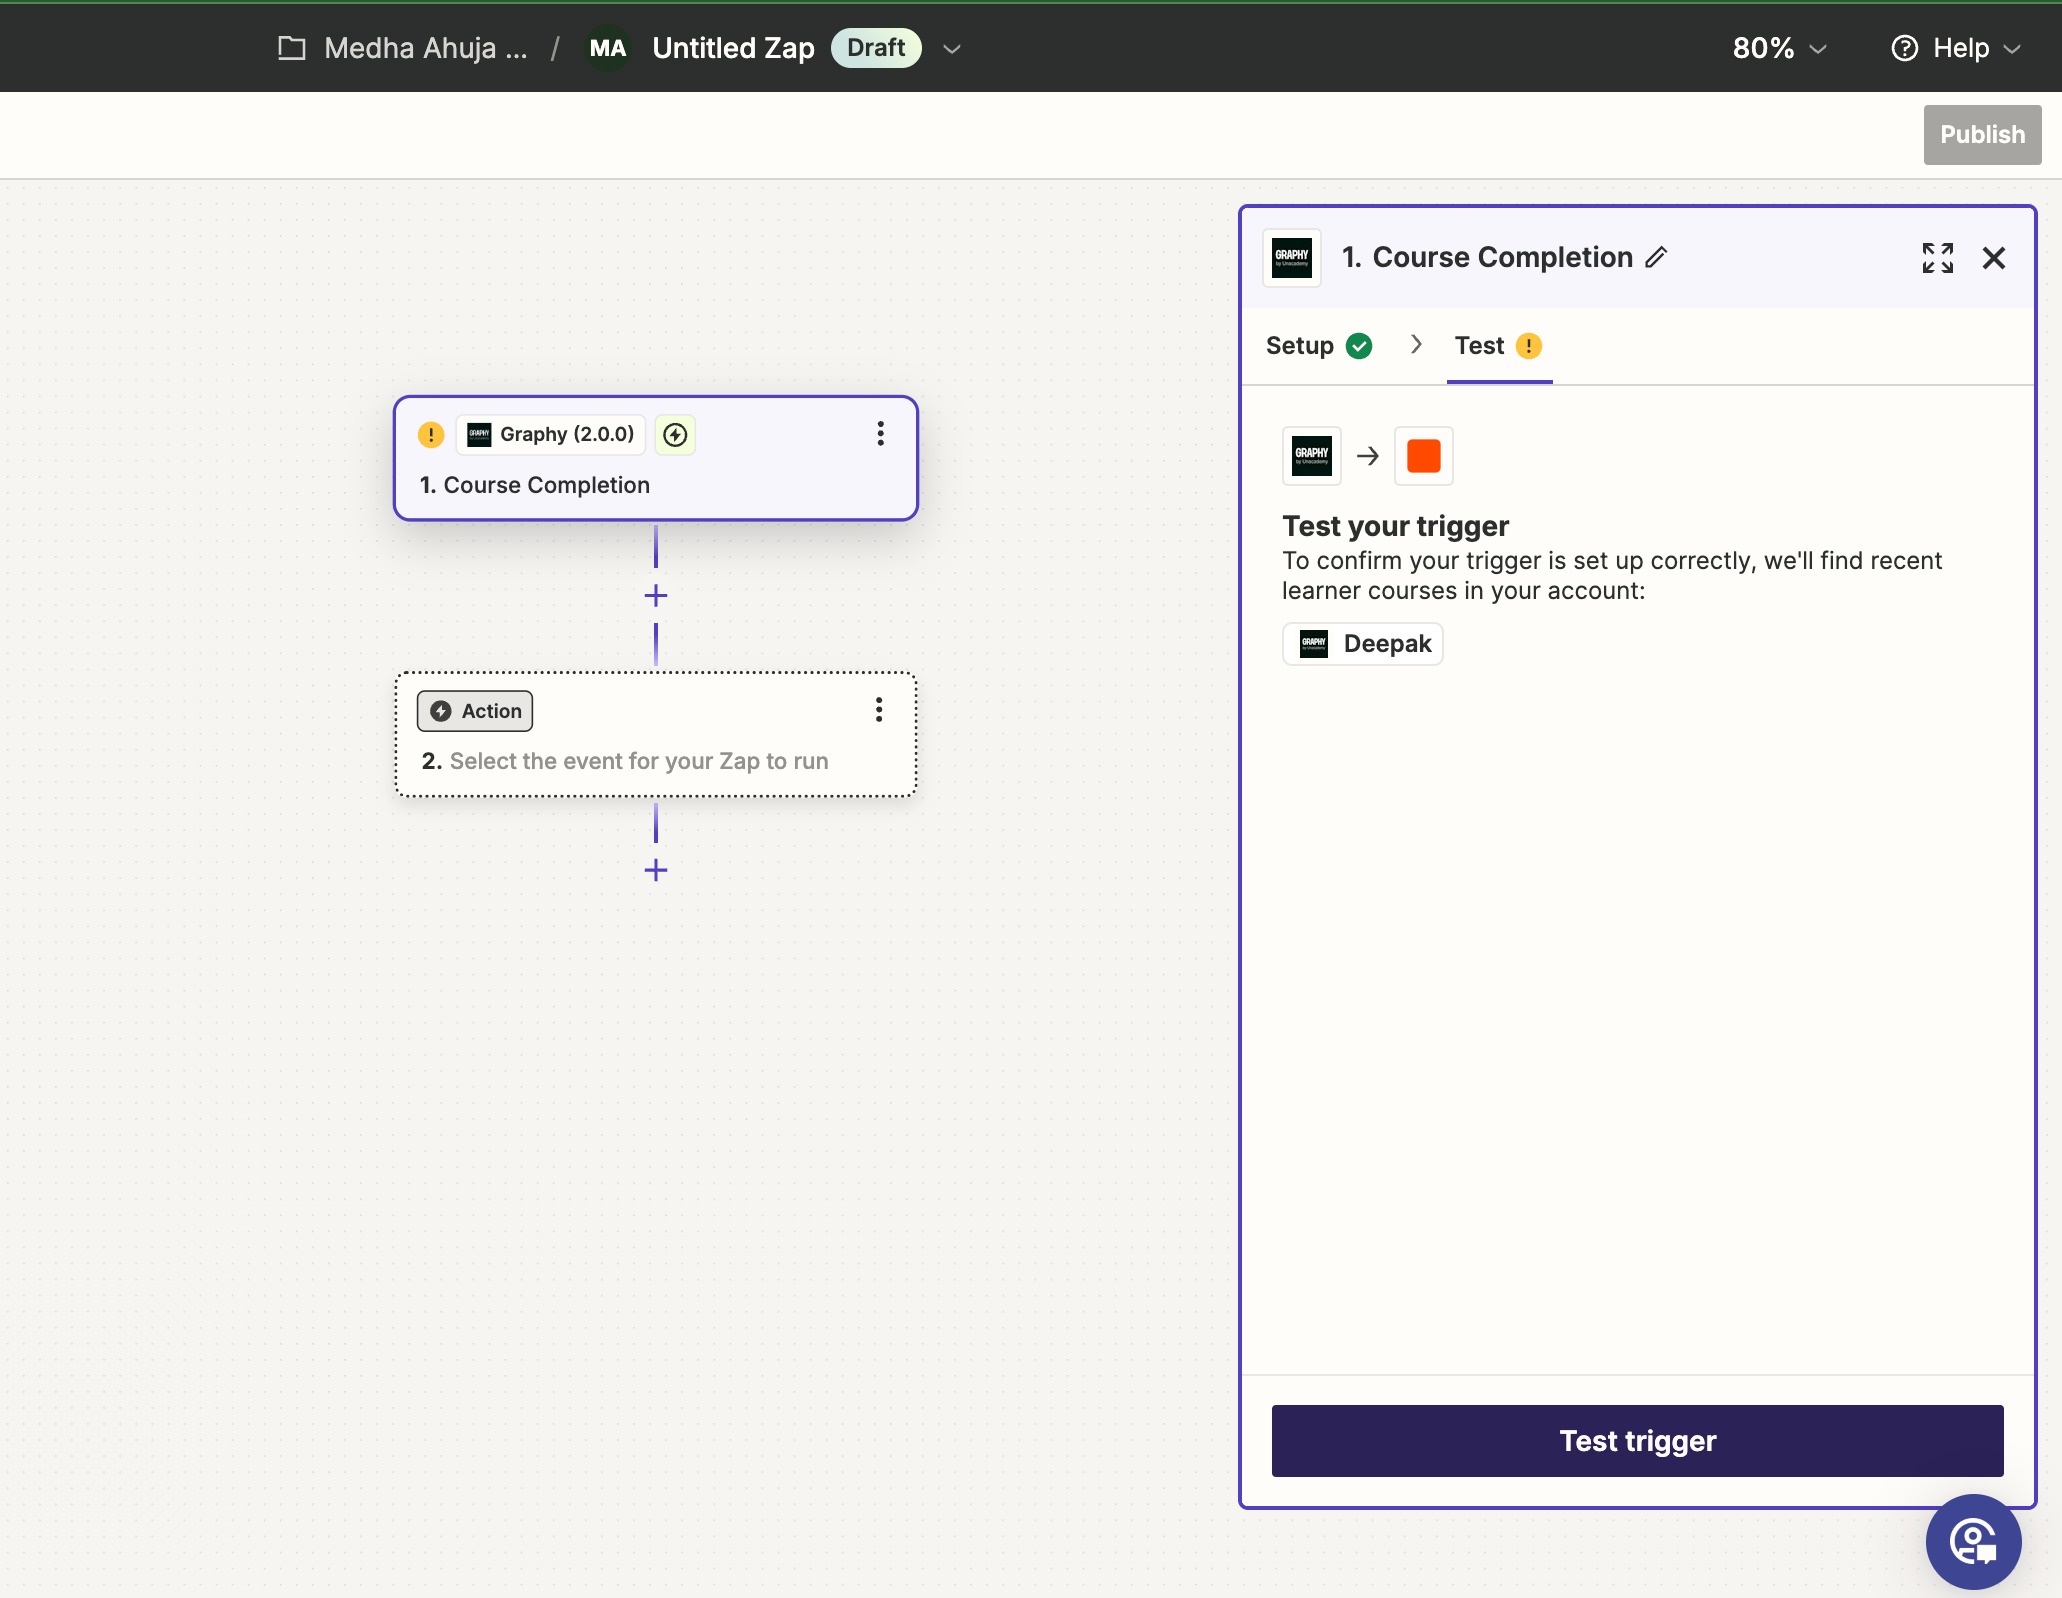Click the plus icon below the Action step
This screenshot has width=2062, height=1598.
click(656, 870)
